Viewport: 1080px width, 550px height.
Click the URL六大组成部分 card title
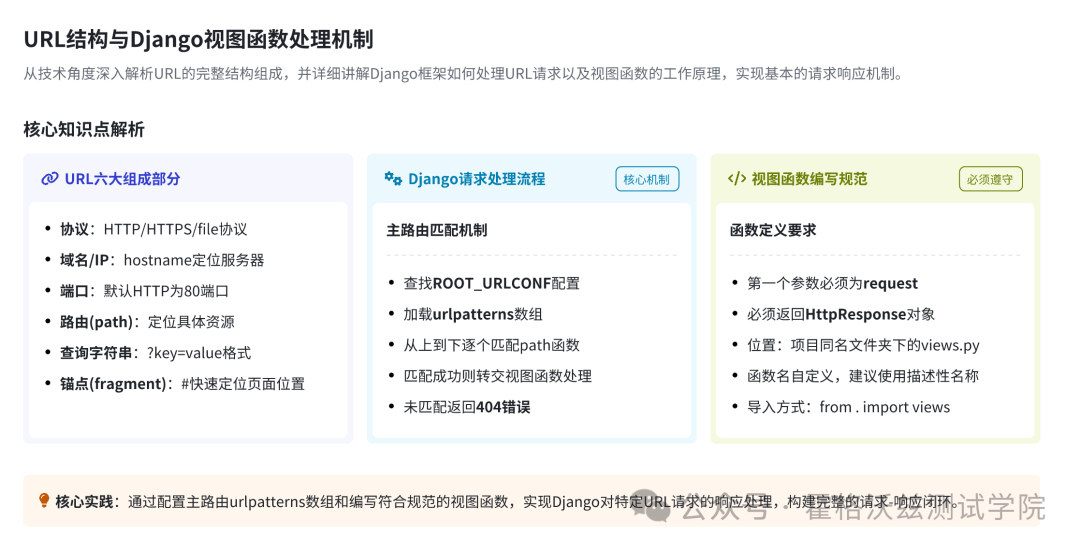(x=123, y=179)
